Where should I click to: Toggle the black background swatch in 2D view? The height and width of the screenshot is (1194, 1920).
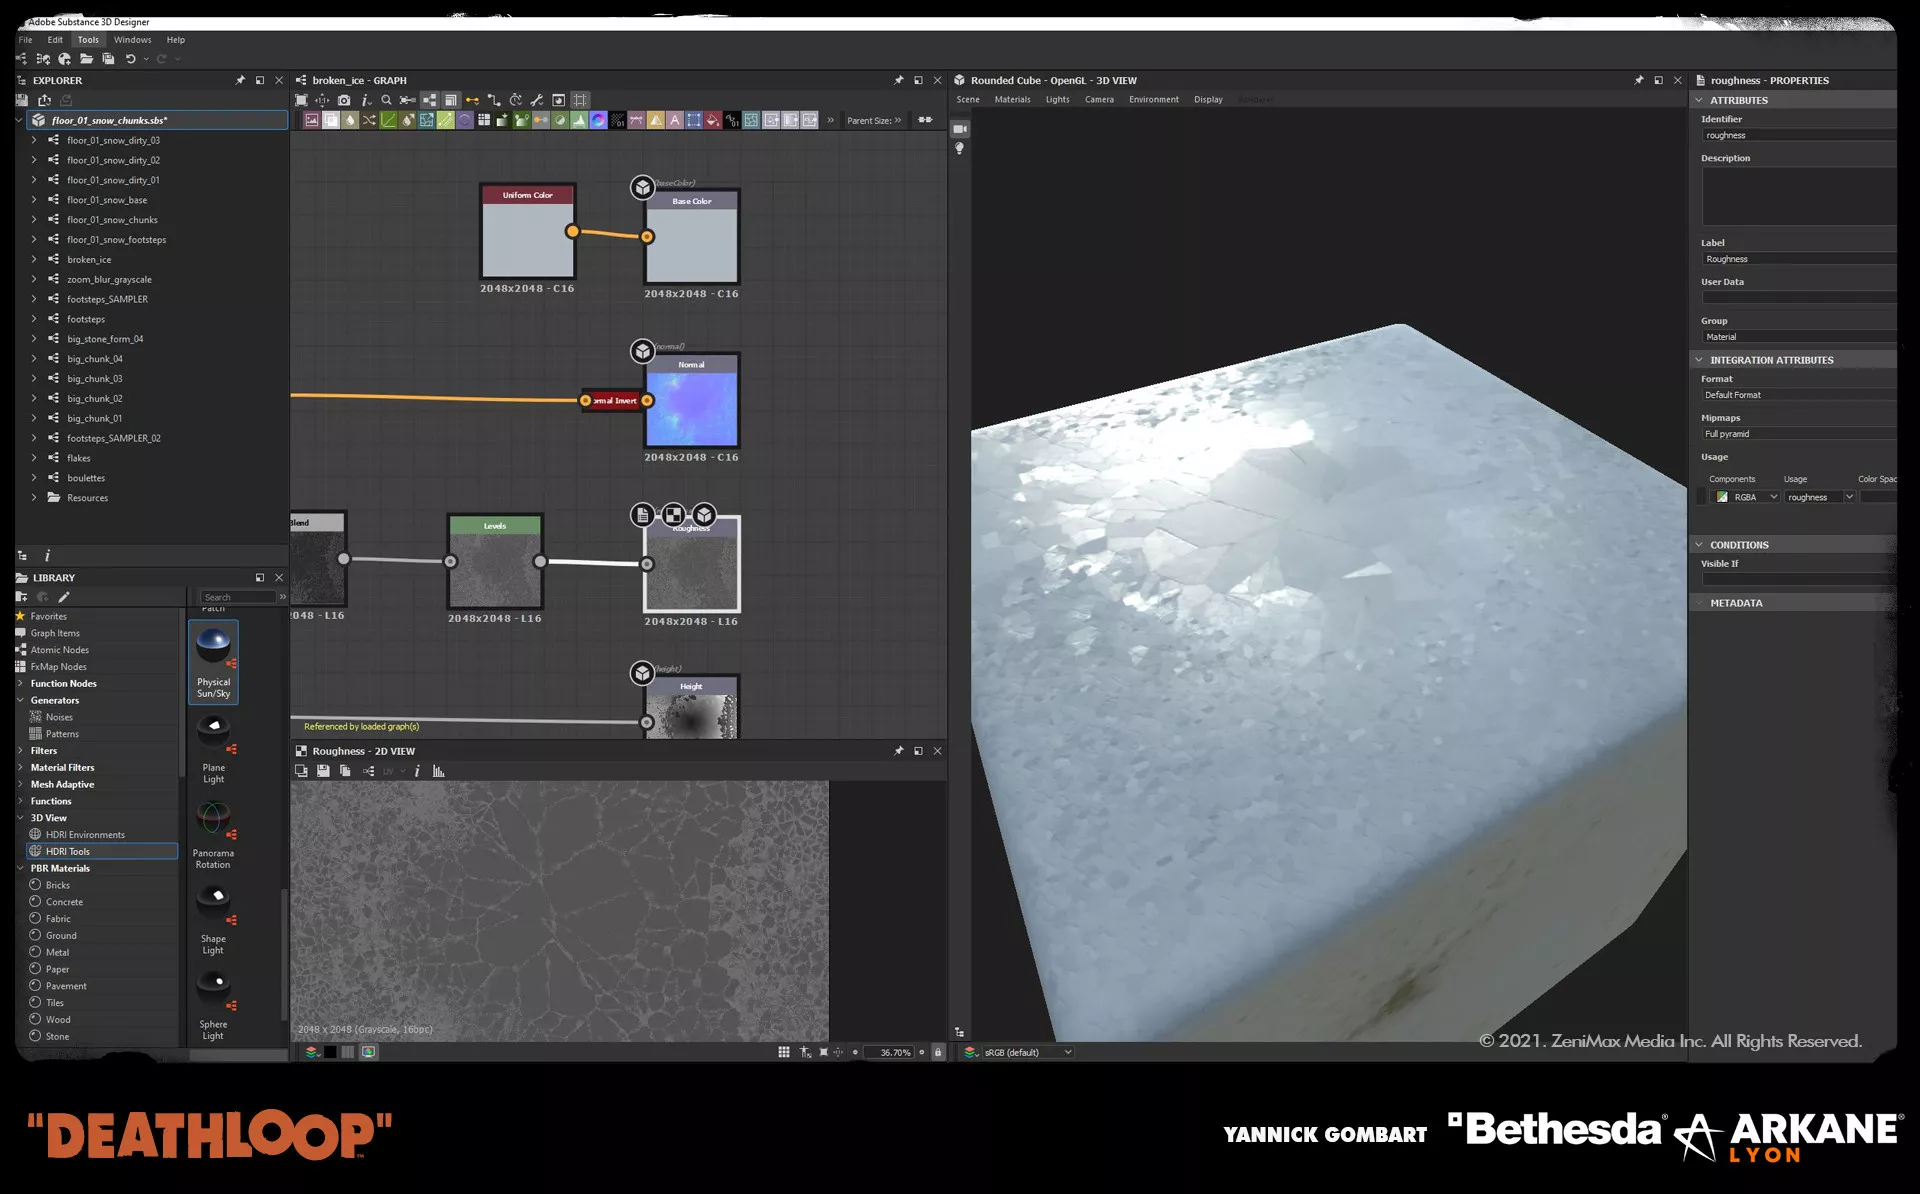330,1052
